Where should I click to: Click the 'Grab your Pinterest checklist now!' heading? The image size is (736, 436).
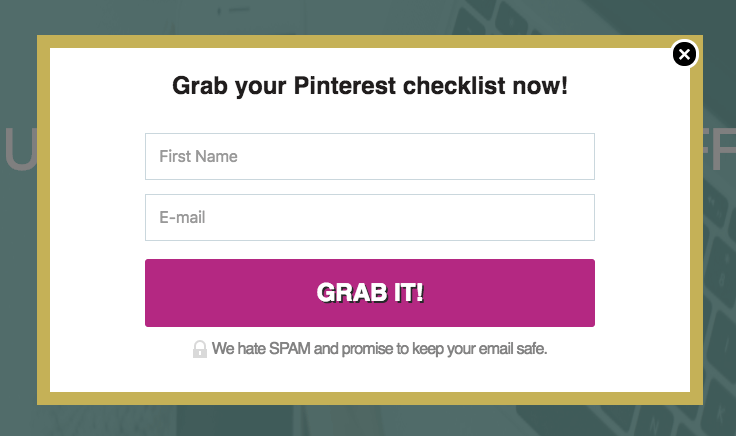point(370,86)
